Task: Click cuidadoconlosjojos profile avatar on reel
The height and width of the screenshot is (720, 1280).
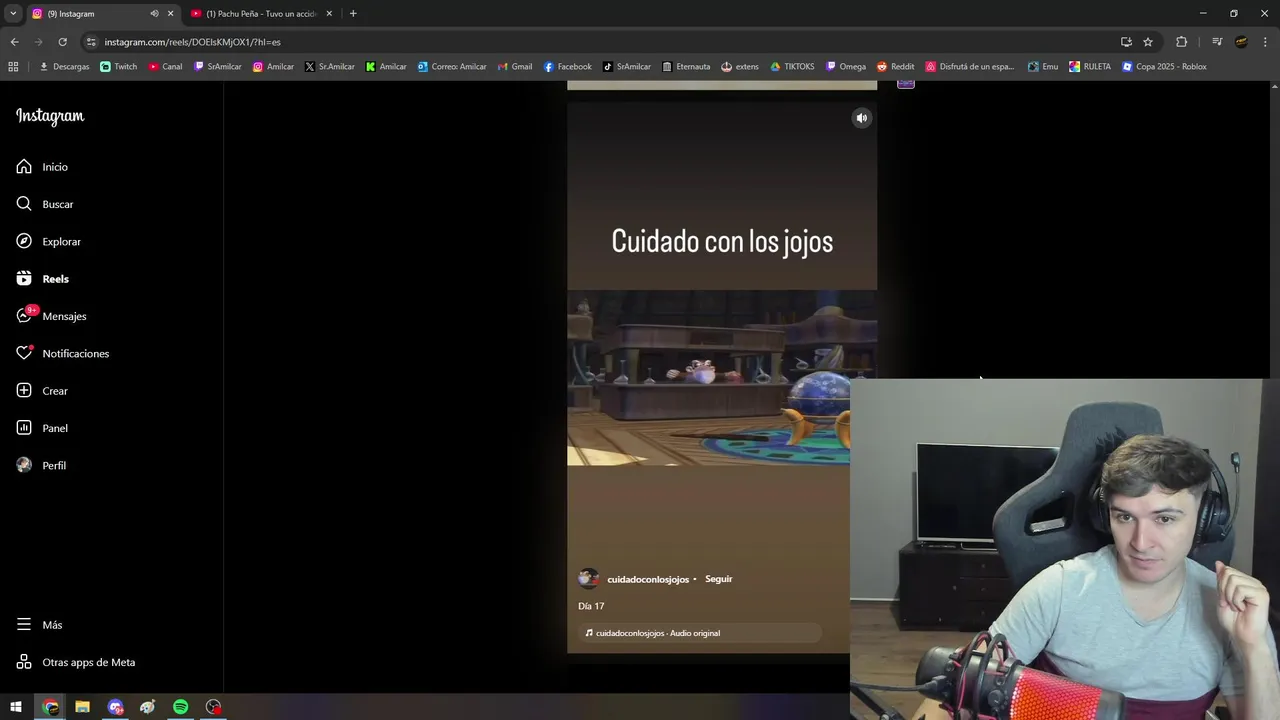Action: tap(588, 579)
